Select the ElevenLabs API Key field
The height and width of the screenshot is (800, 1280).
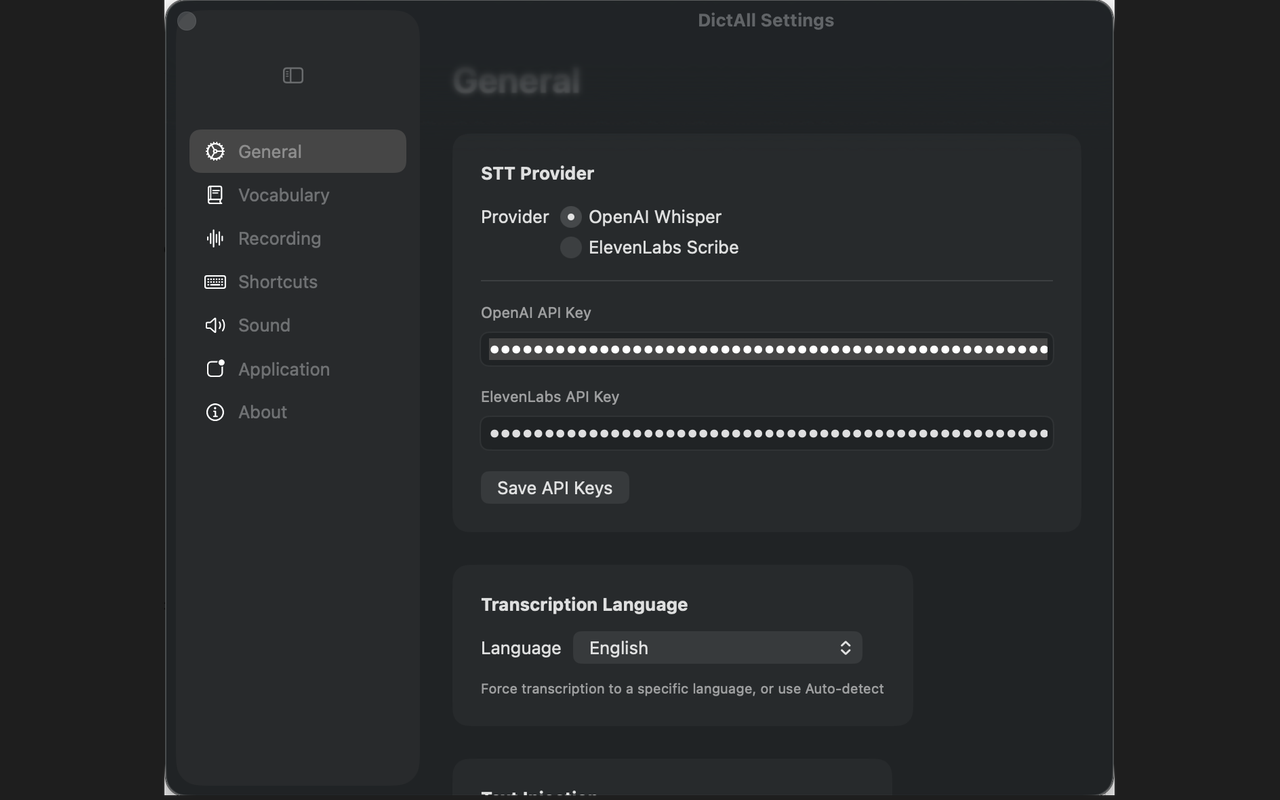coord(766,433)
